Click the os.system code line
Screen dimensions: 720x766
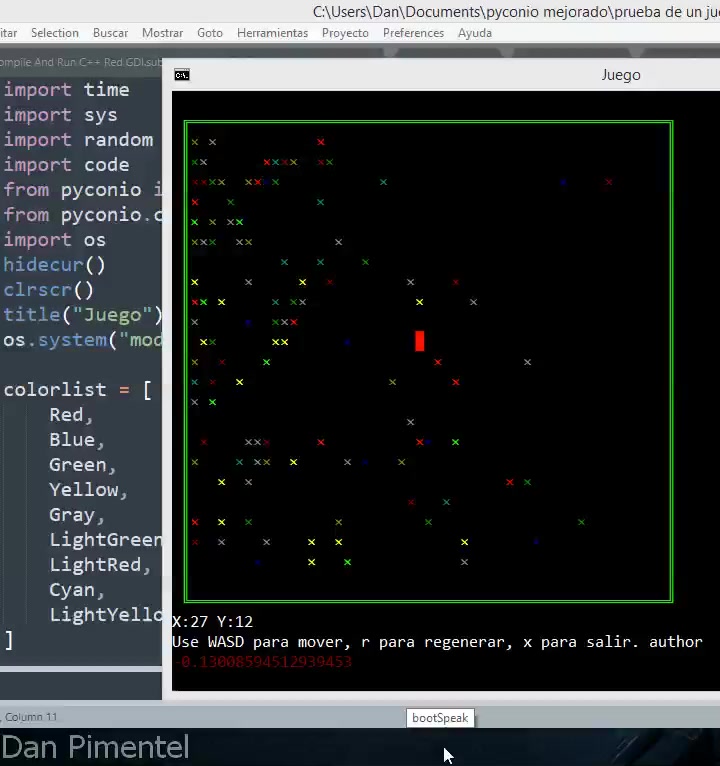tap(83, 340)
